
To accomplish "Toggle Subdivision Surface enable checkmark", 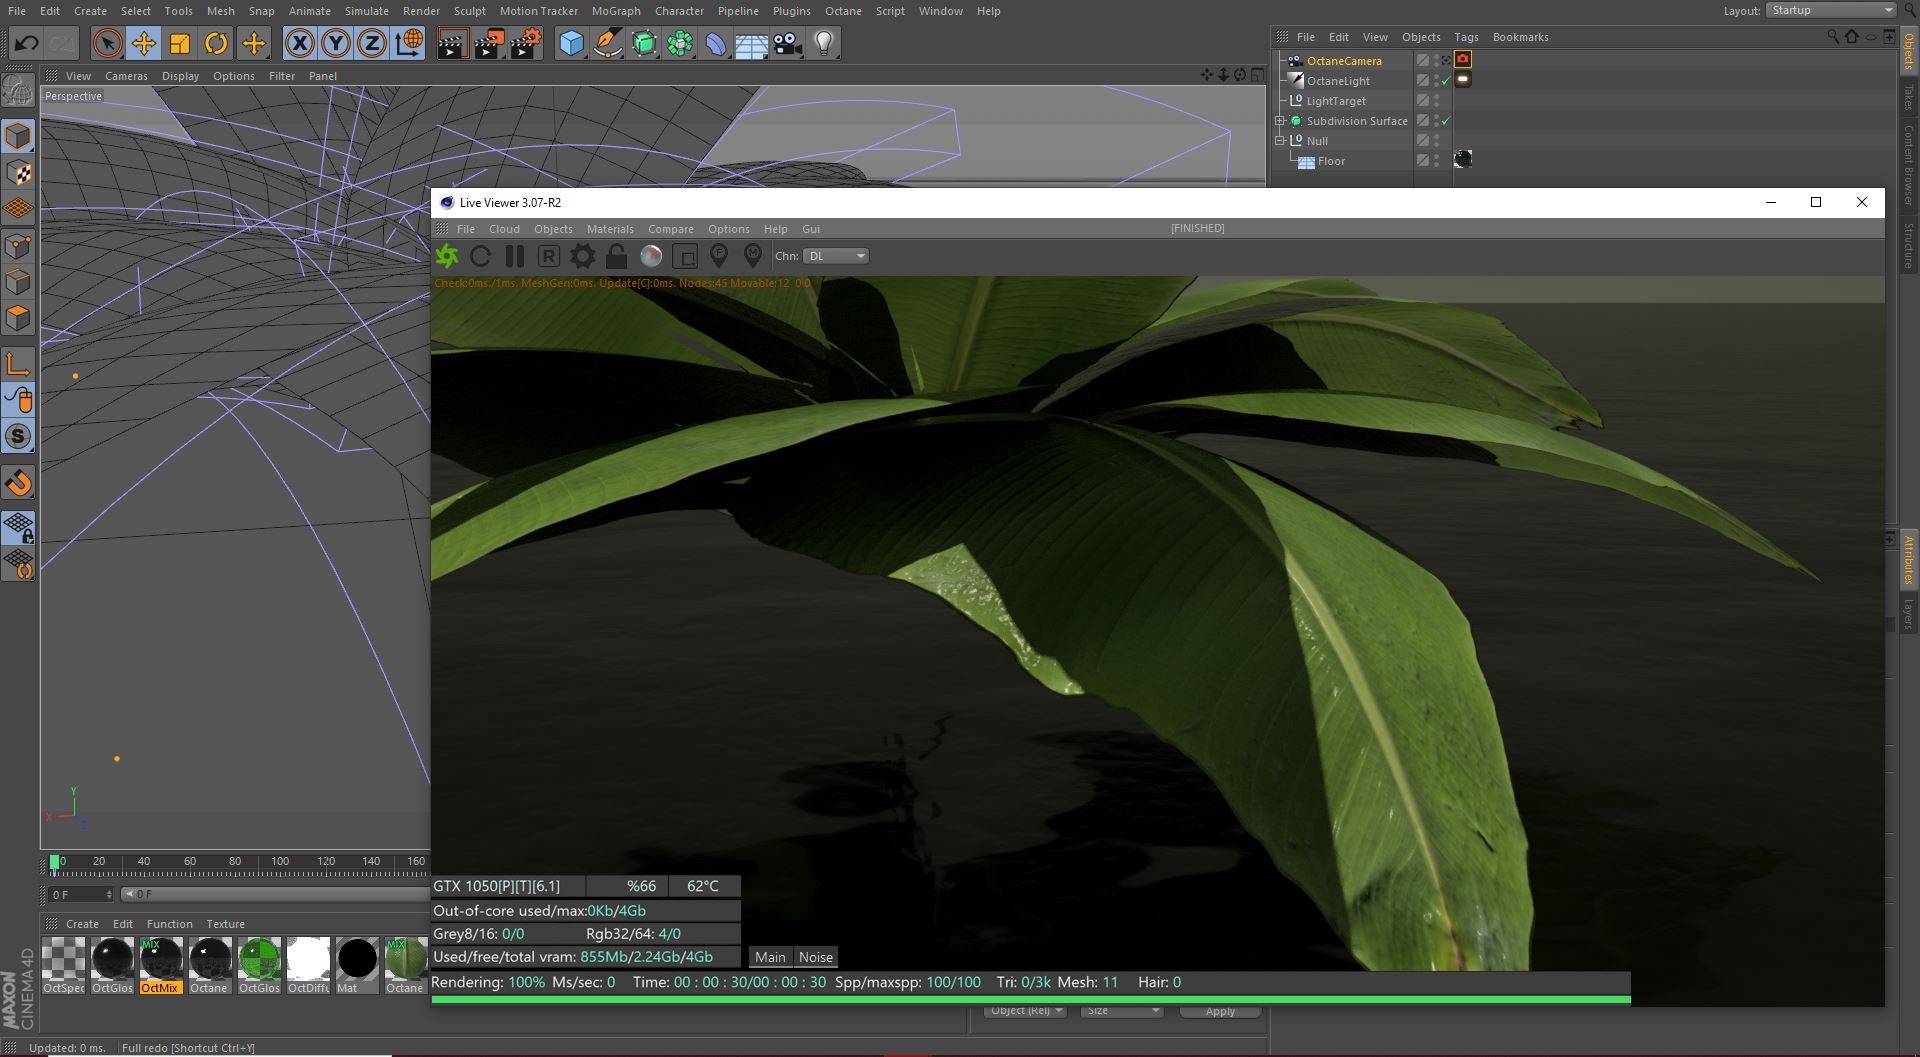I will 1445,121.
